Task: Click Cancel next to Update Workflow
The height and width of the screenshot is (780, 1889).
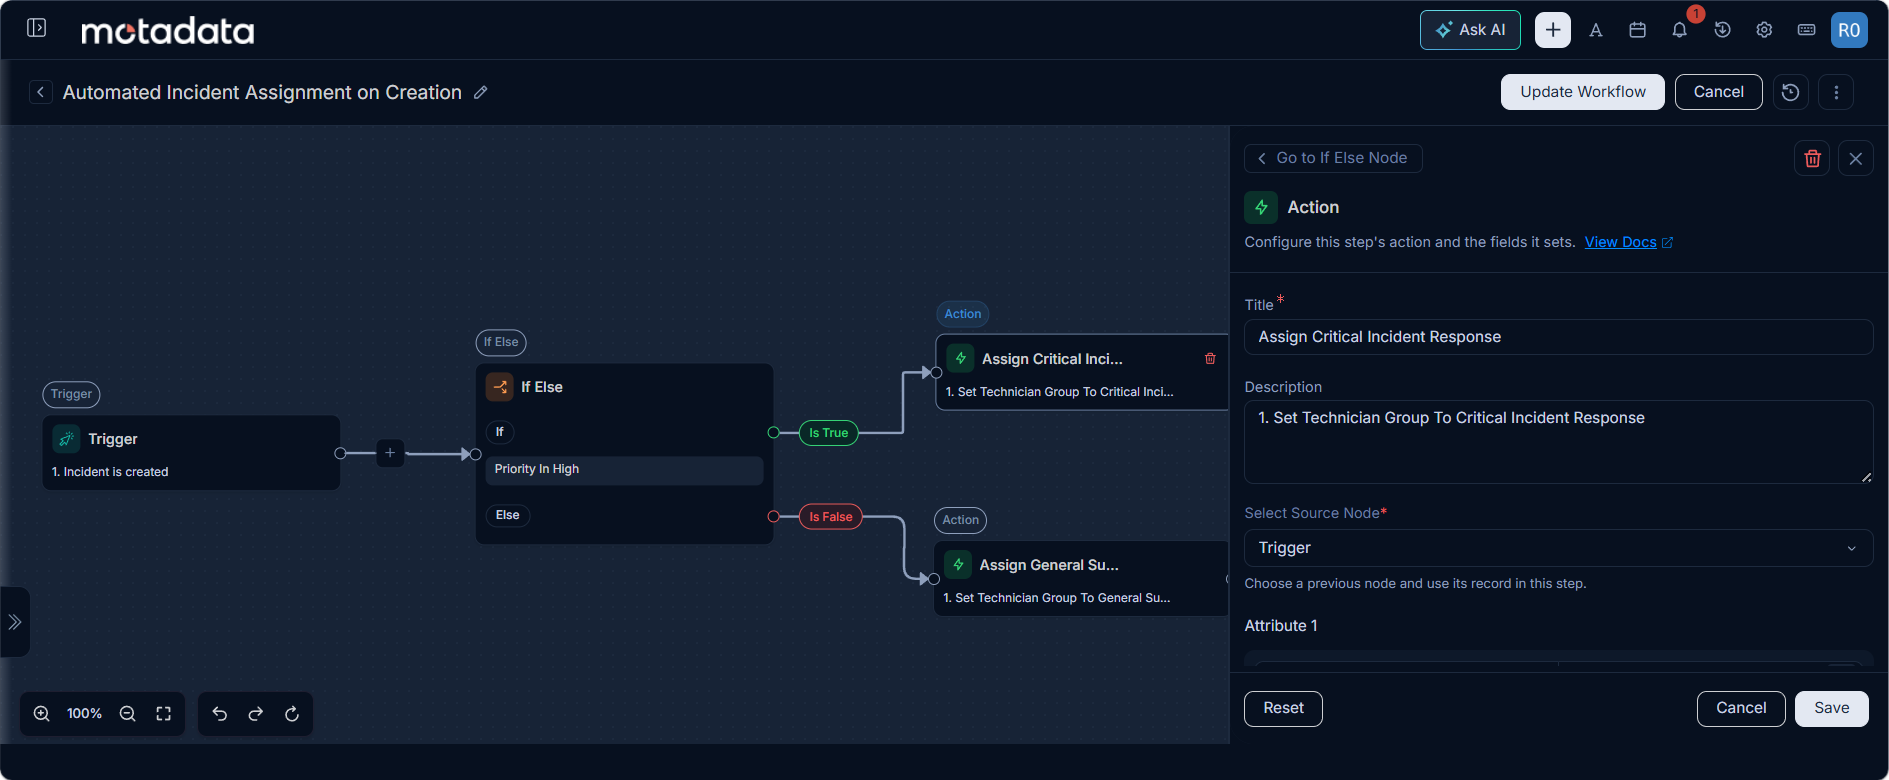Action: (x=1719, y=92)
